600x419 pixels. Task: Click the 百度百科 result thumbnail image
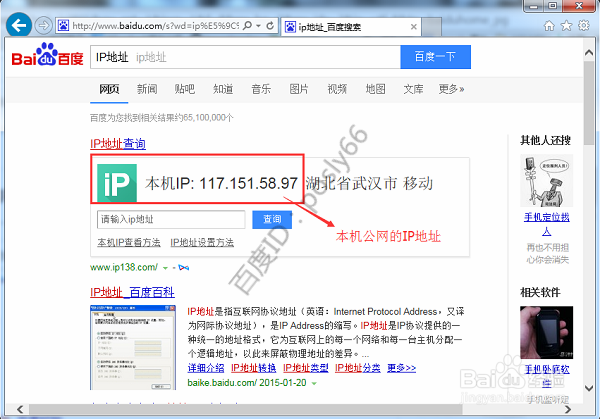pos(133,347)
